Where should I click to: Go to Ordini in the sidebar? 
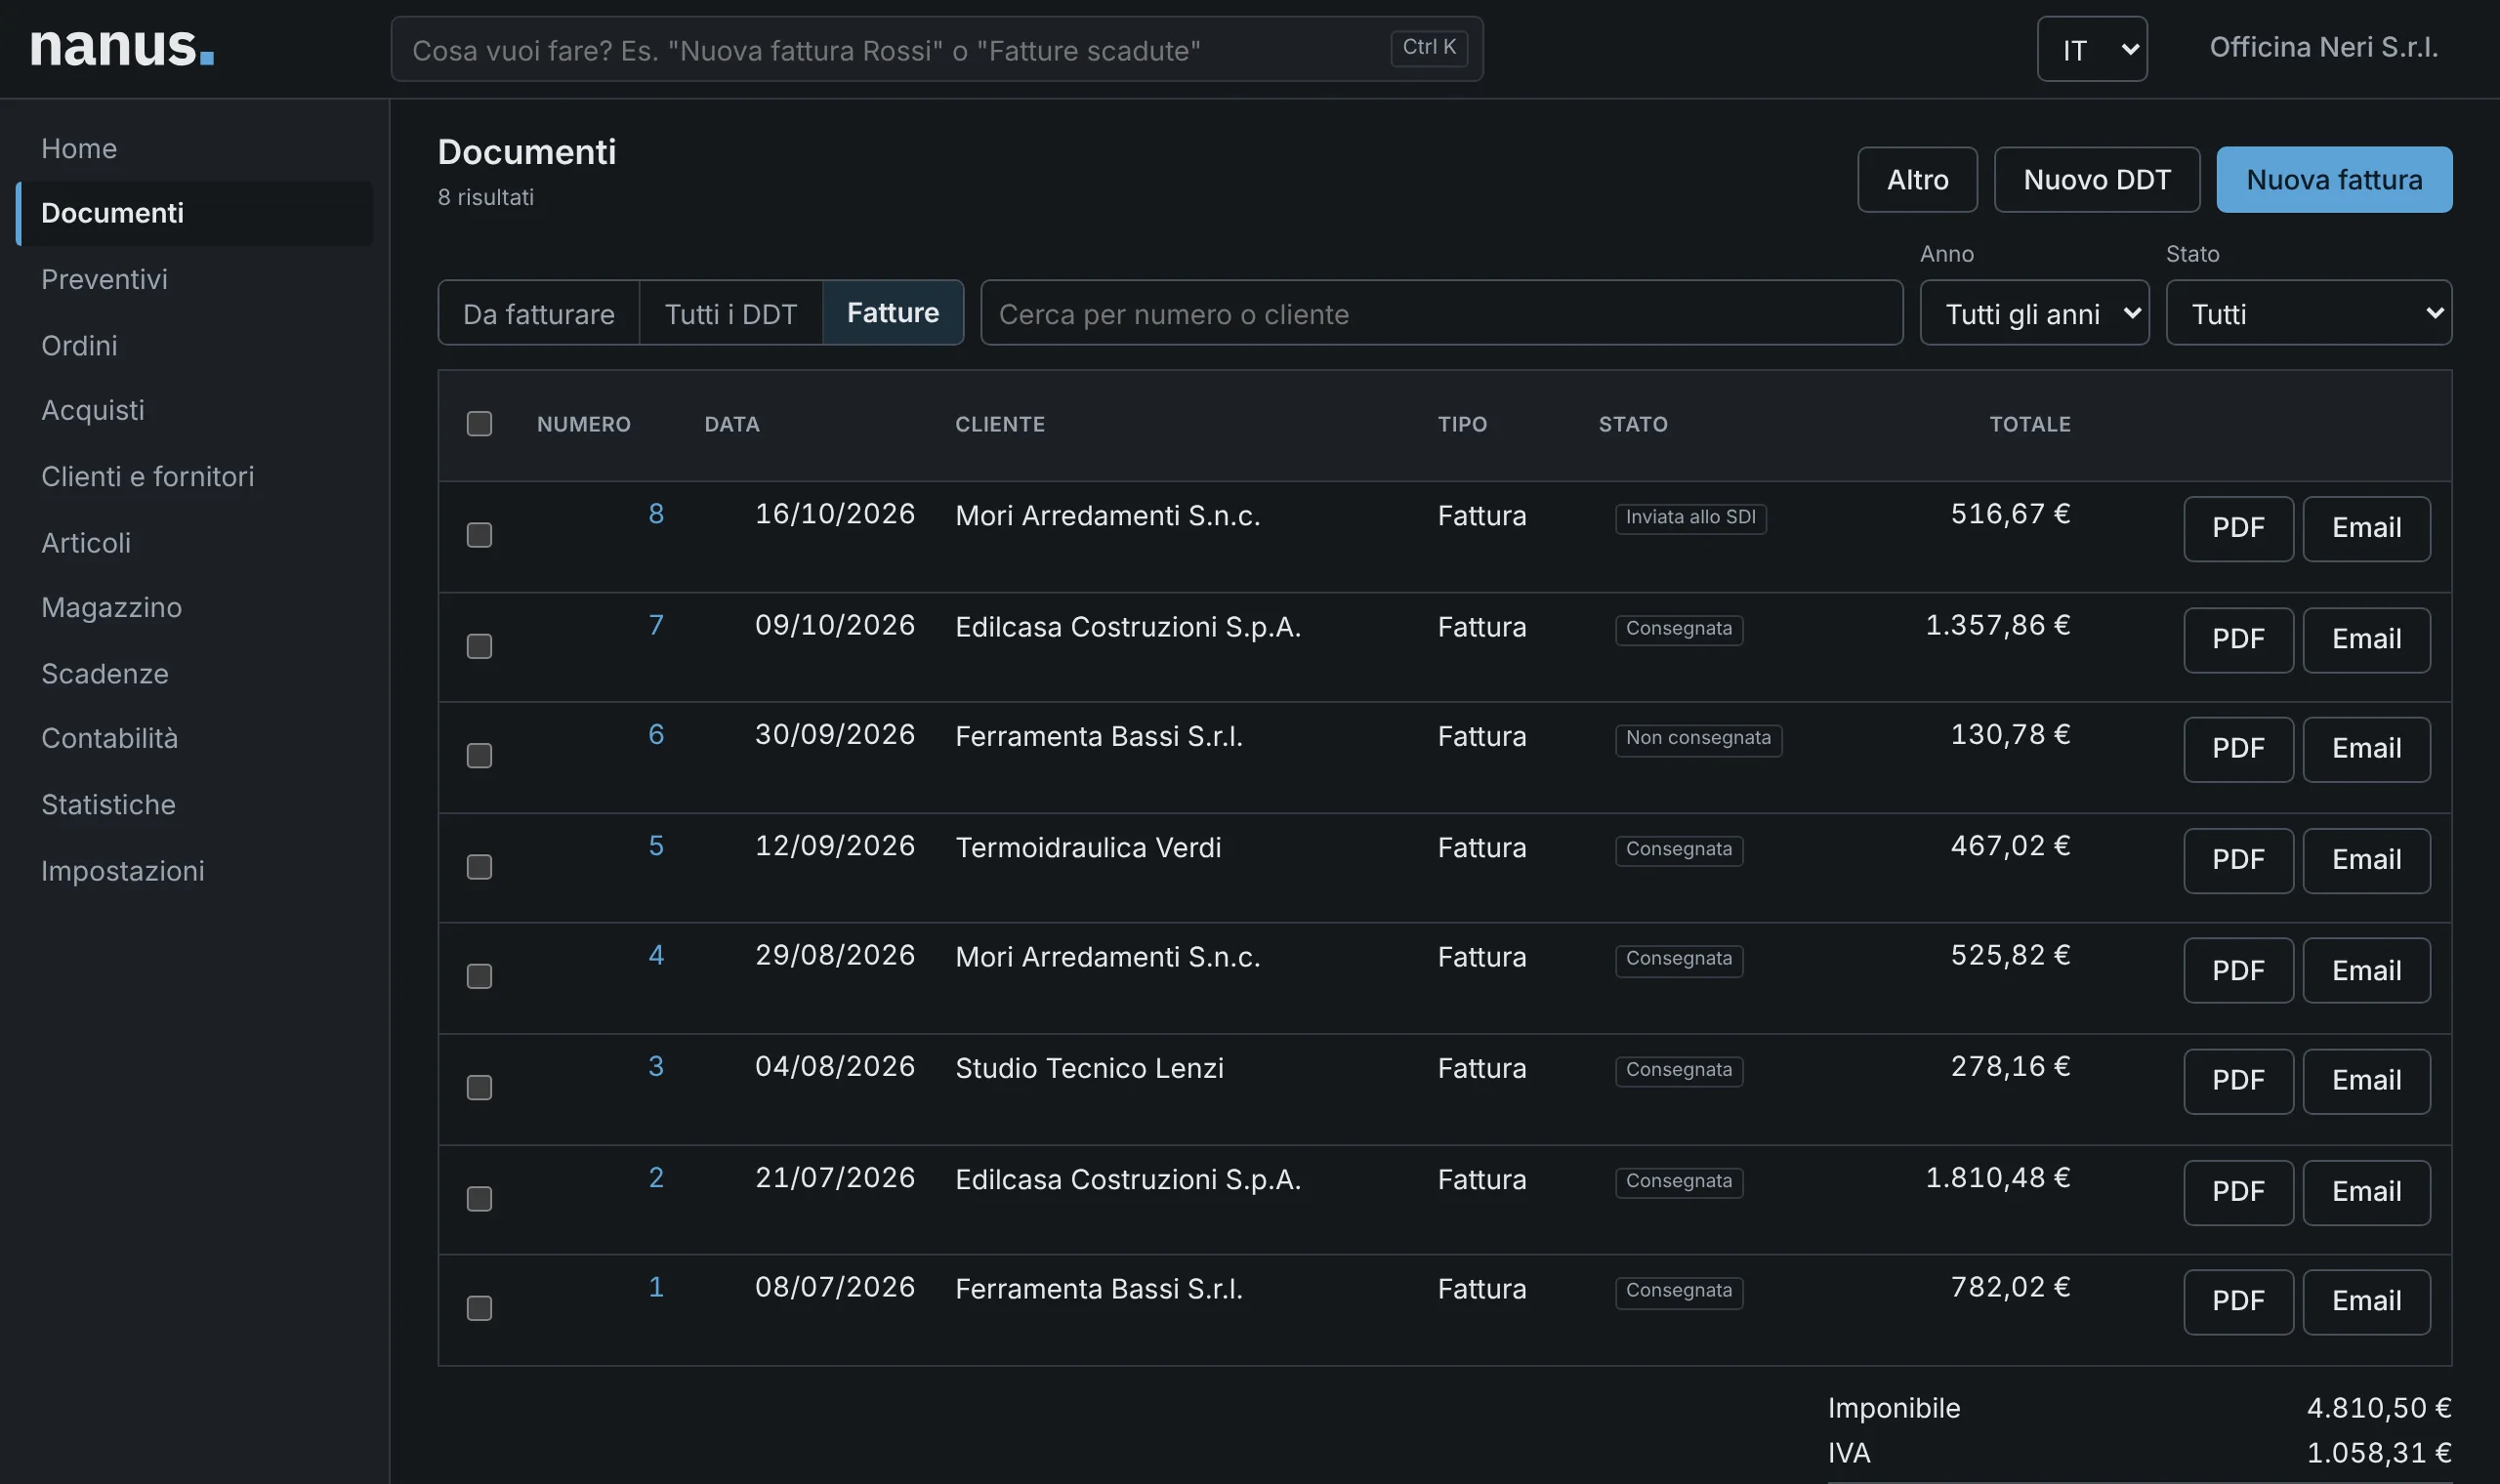click(x=195, y=345)
